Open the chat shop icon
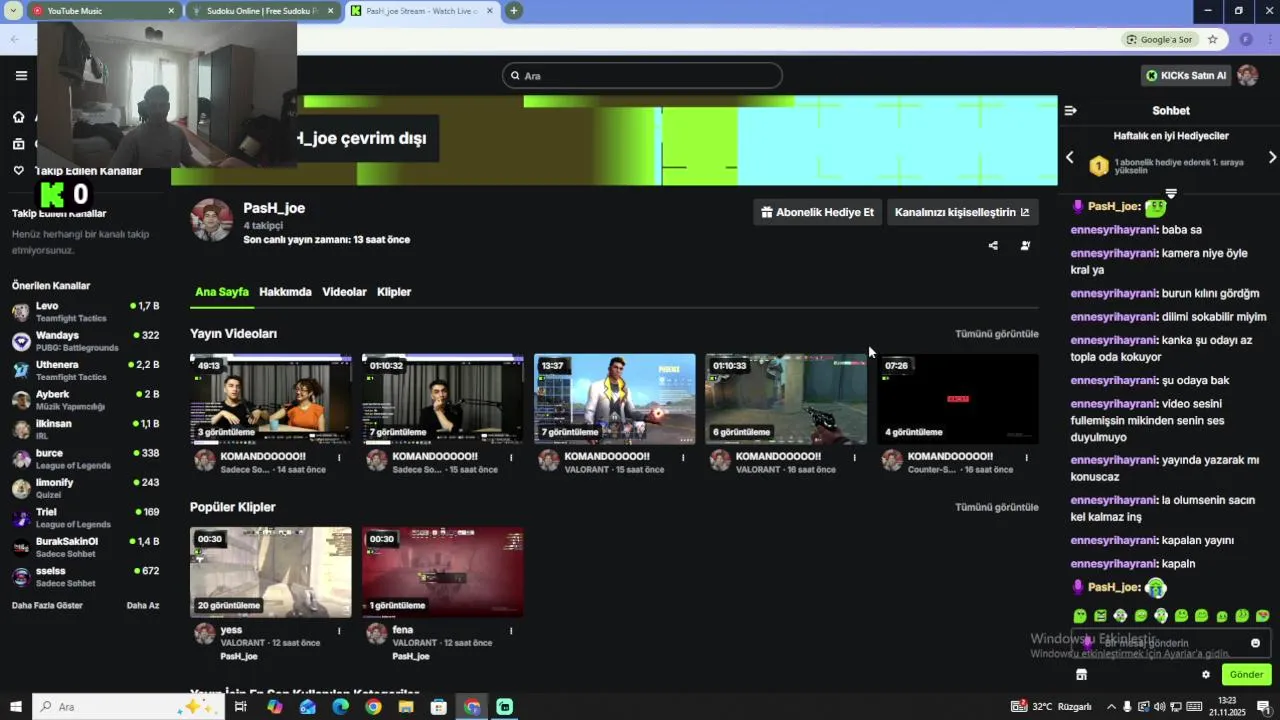This screenshot has width=1280, height=720. click(1081, 675)
